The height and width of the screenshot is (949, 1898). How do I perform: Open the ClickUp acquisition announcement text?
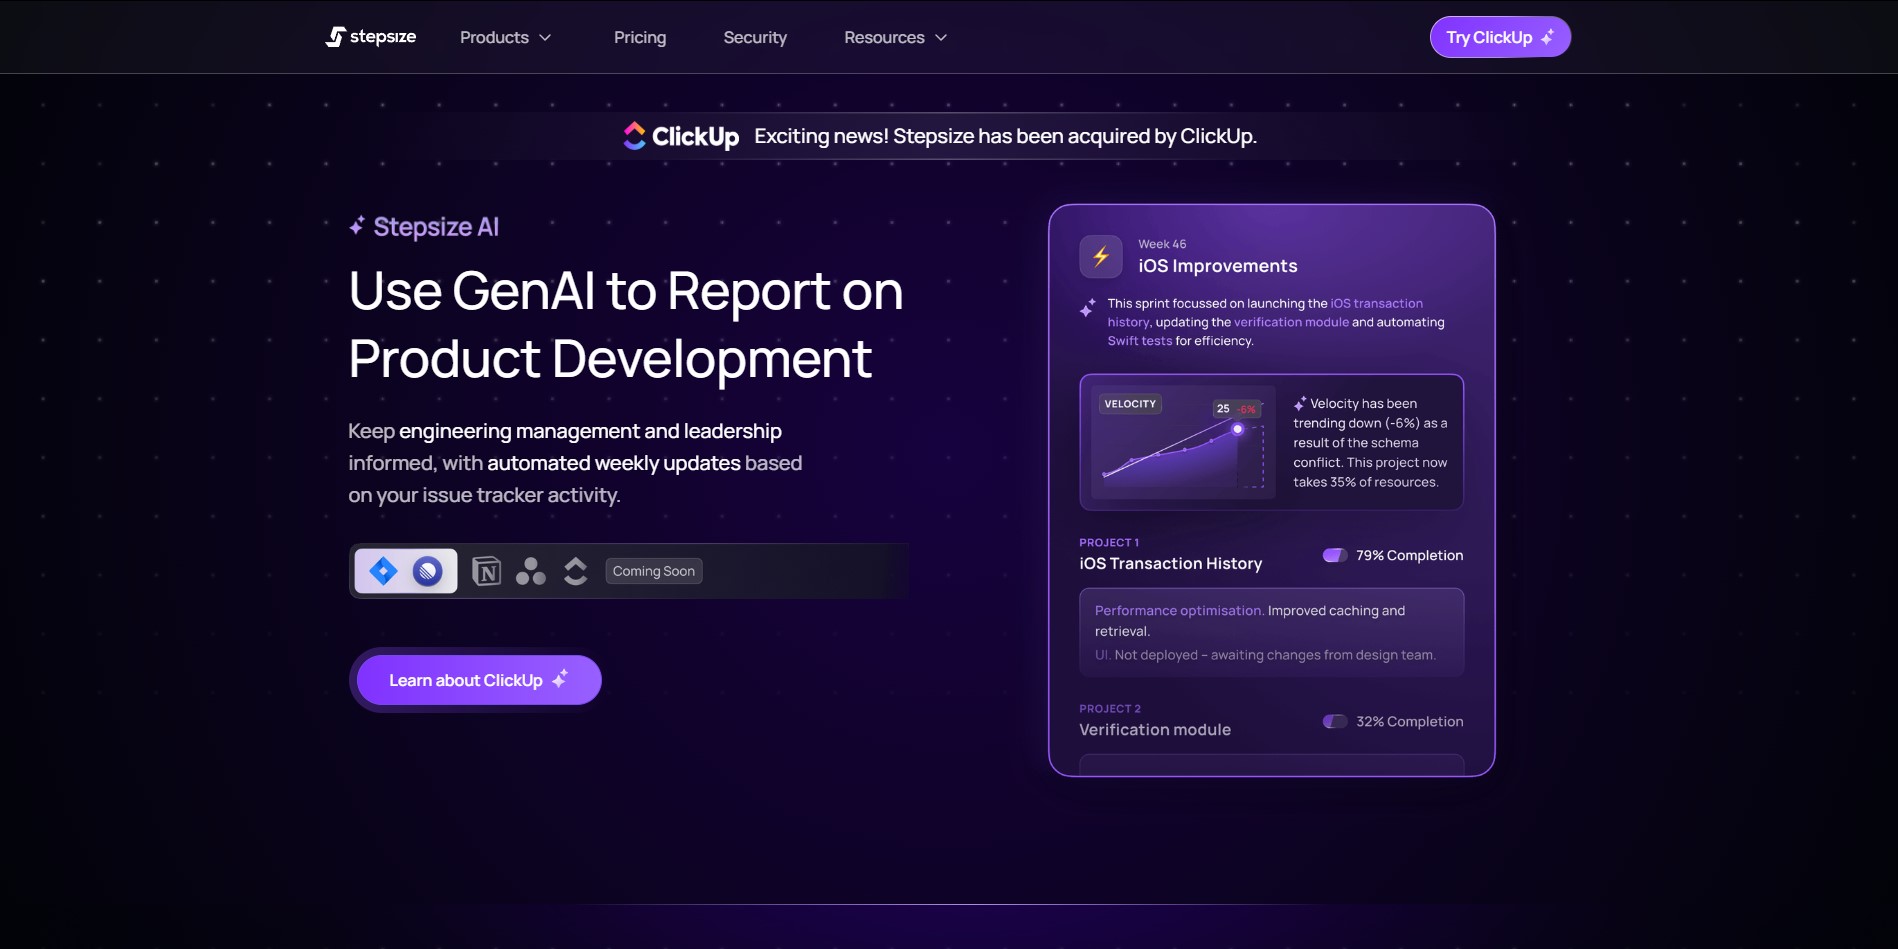point(1005,136)
